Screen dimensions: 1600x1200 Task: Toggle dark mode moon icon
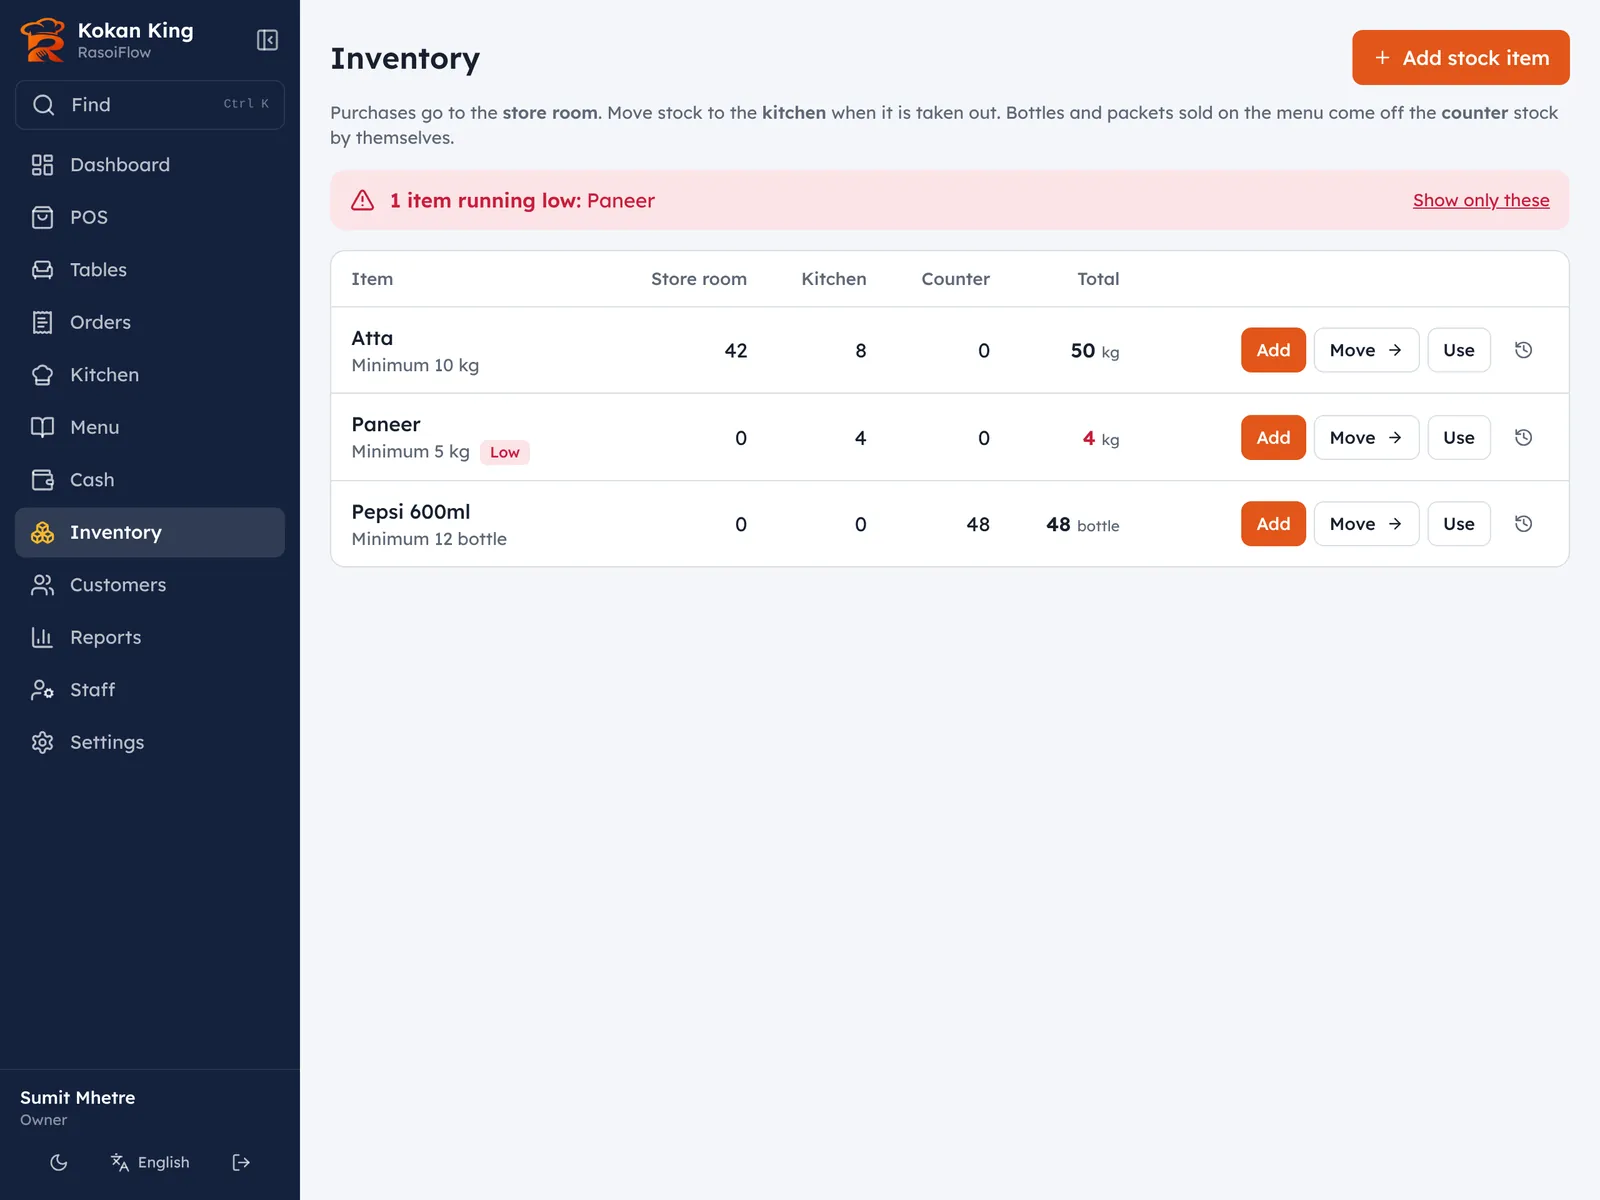tap(59, 1162)
